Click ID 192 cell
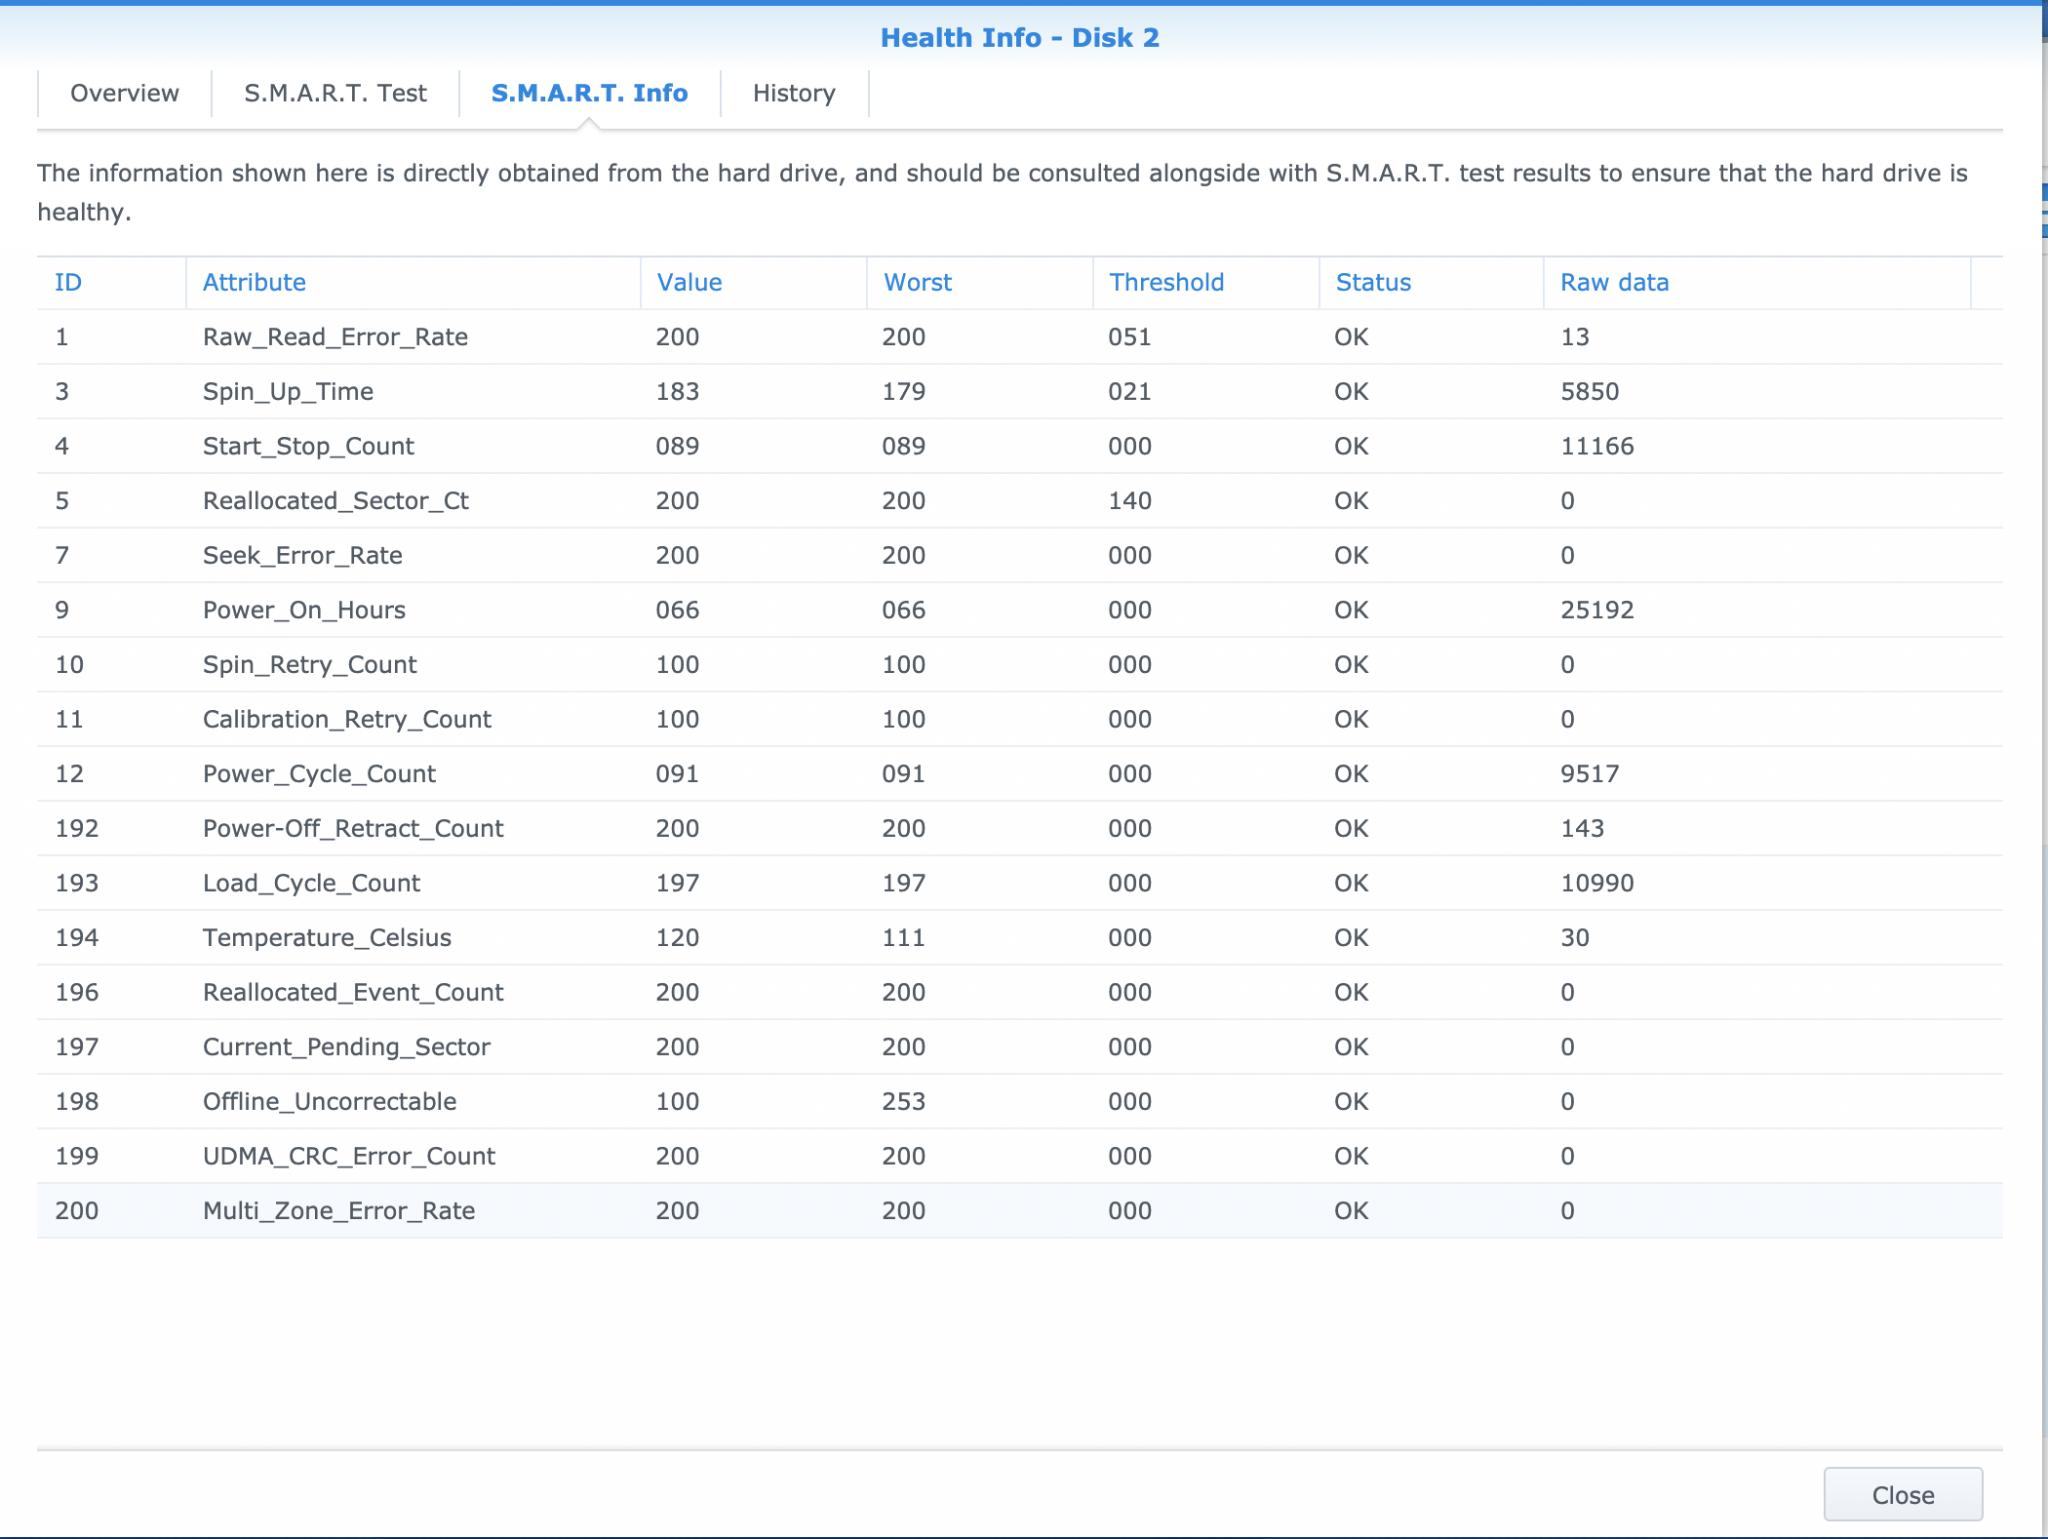This screenshot has width=2048, height=1539. (76, 828)
